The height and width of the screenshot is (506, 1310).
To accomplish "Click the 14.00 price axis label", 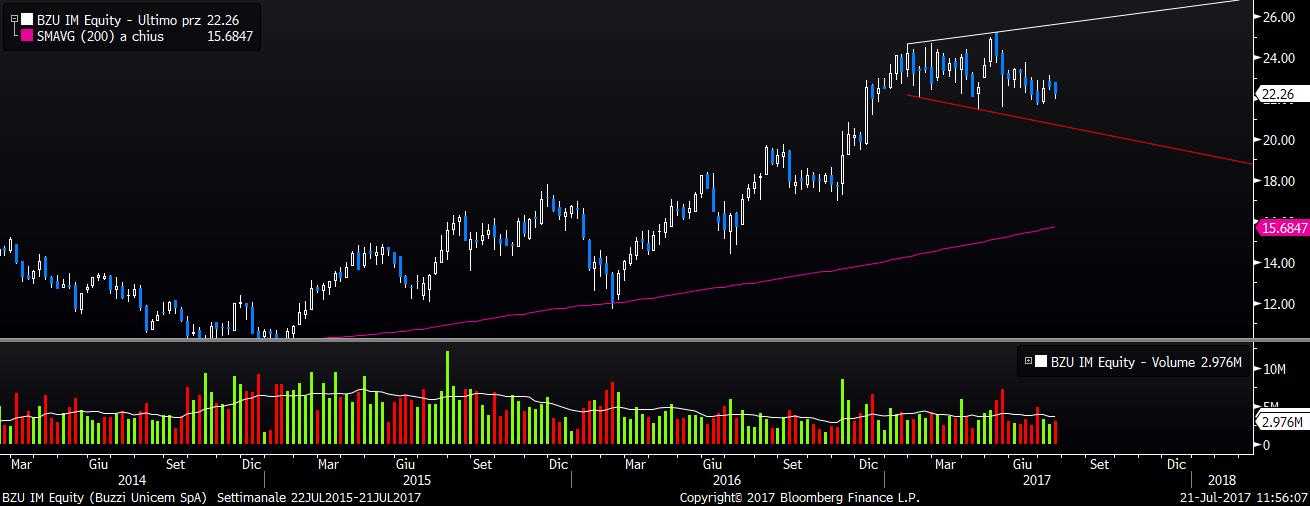I will tap(1280, 263).
